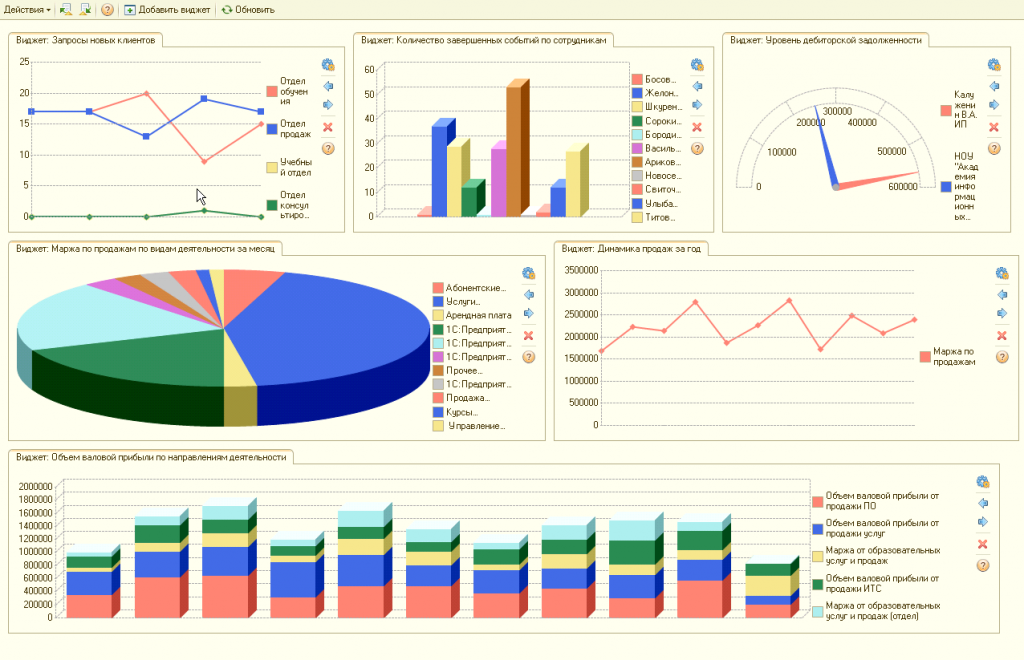Click the Добавить виджет button
The image size is (1024, 660).
point(167,10)
